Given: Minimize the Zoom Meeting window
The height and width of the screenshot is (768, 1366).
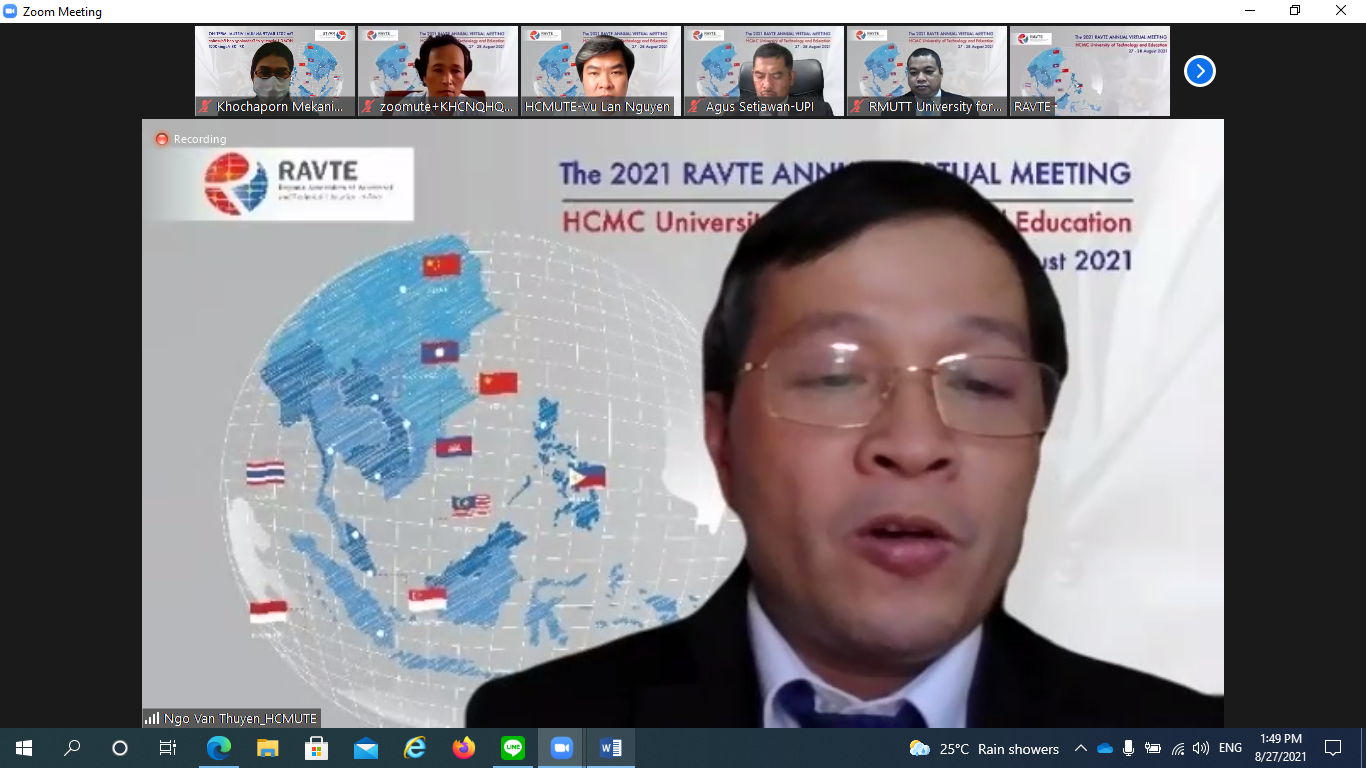Looking at the screenshot, I should pos(1249,11).
